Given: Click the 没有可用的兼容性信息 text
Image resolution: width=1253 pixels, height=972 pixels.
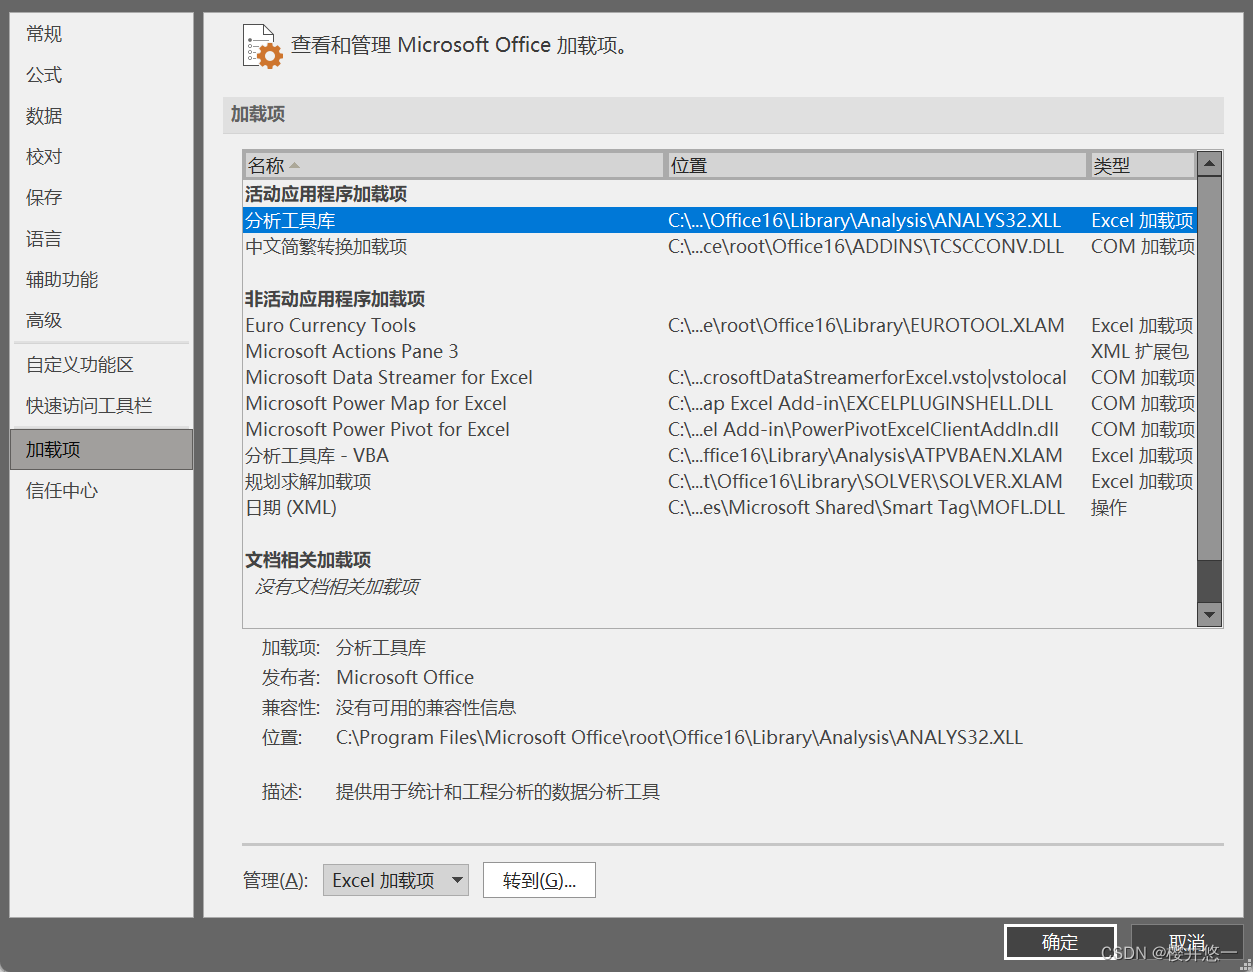Looking at the screenshot, I should coord(426,707).
